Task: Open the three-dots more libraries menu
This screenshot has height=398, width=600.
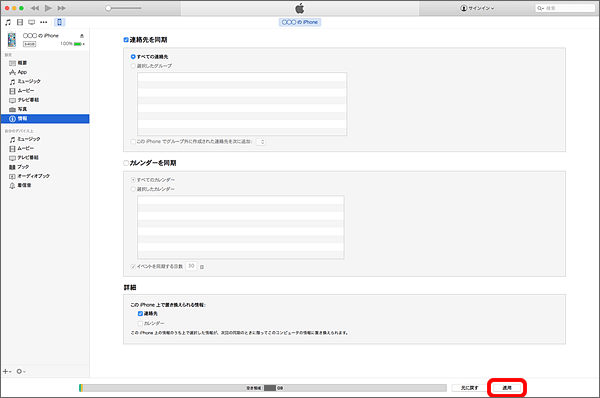Action: coord(44,22)
